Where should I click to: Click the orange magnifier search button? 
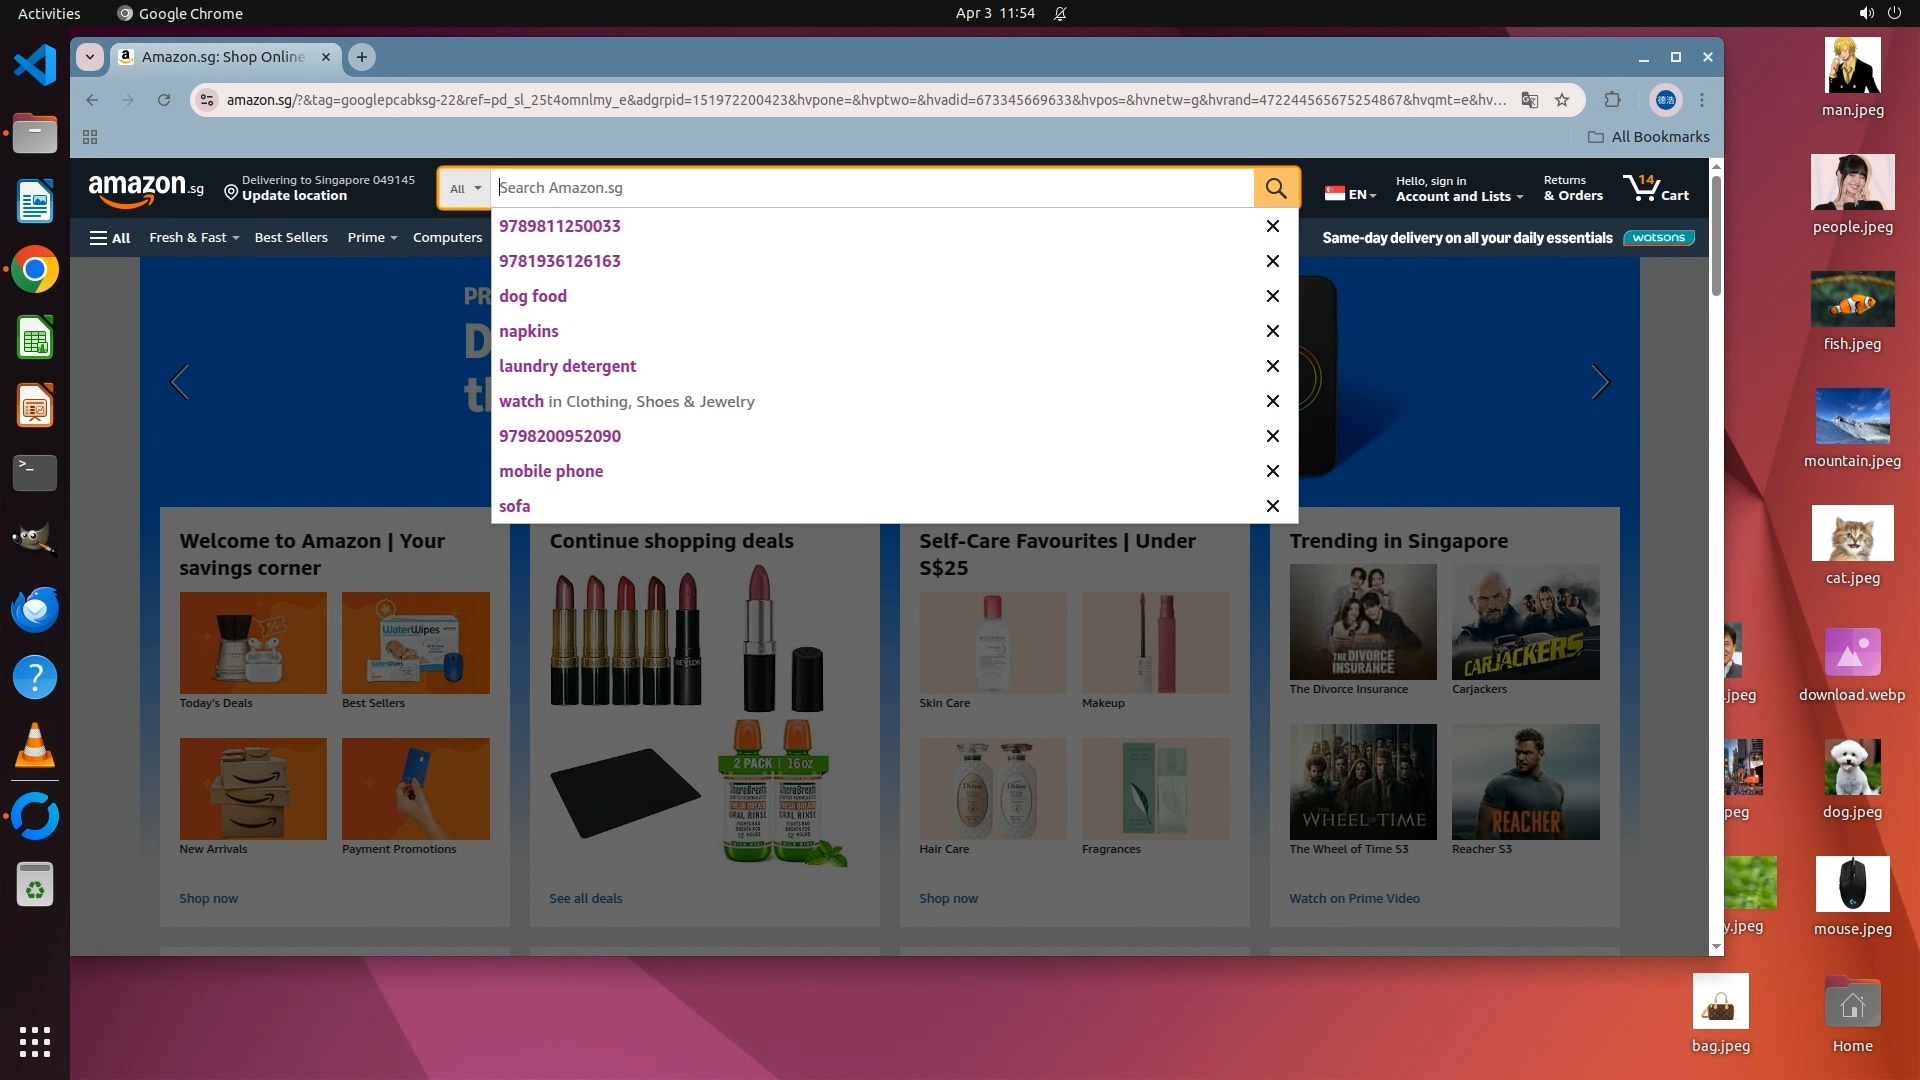tap(1275, 188)
